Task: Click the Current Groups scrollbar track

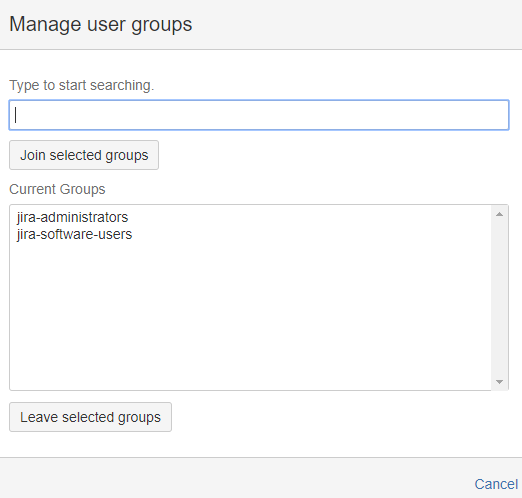Action: pos(499,298)
